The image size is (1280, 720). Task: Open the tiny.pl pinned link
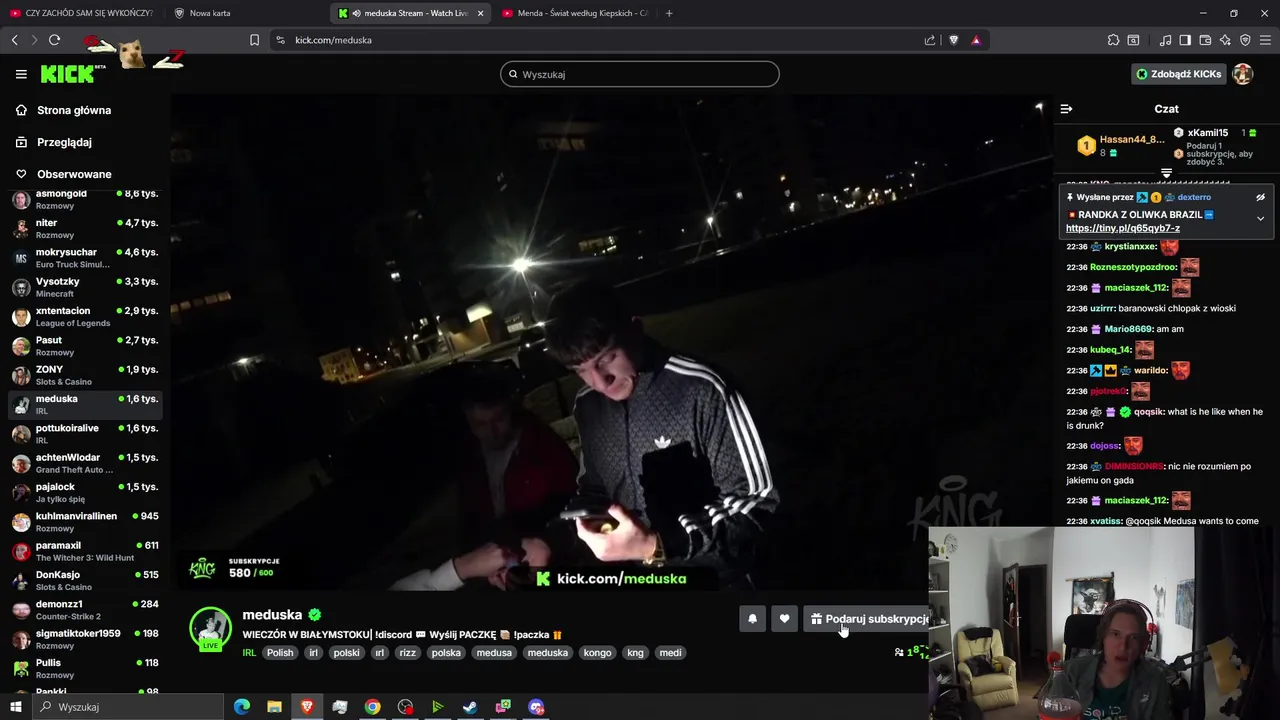pyautogui.click(x=1123, y=228)
